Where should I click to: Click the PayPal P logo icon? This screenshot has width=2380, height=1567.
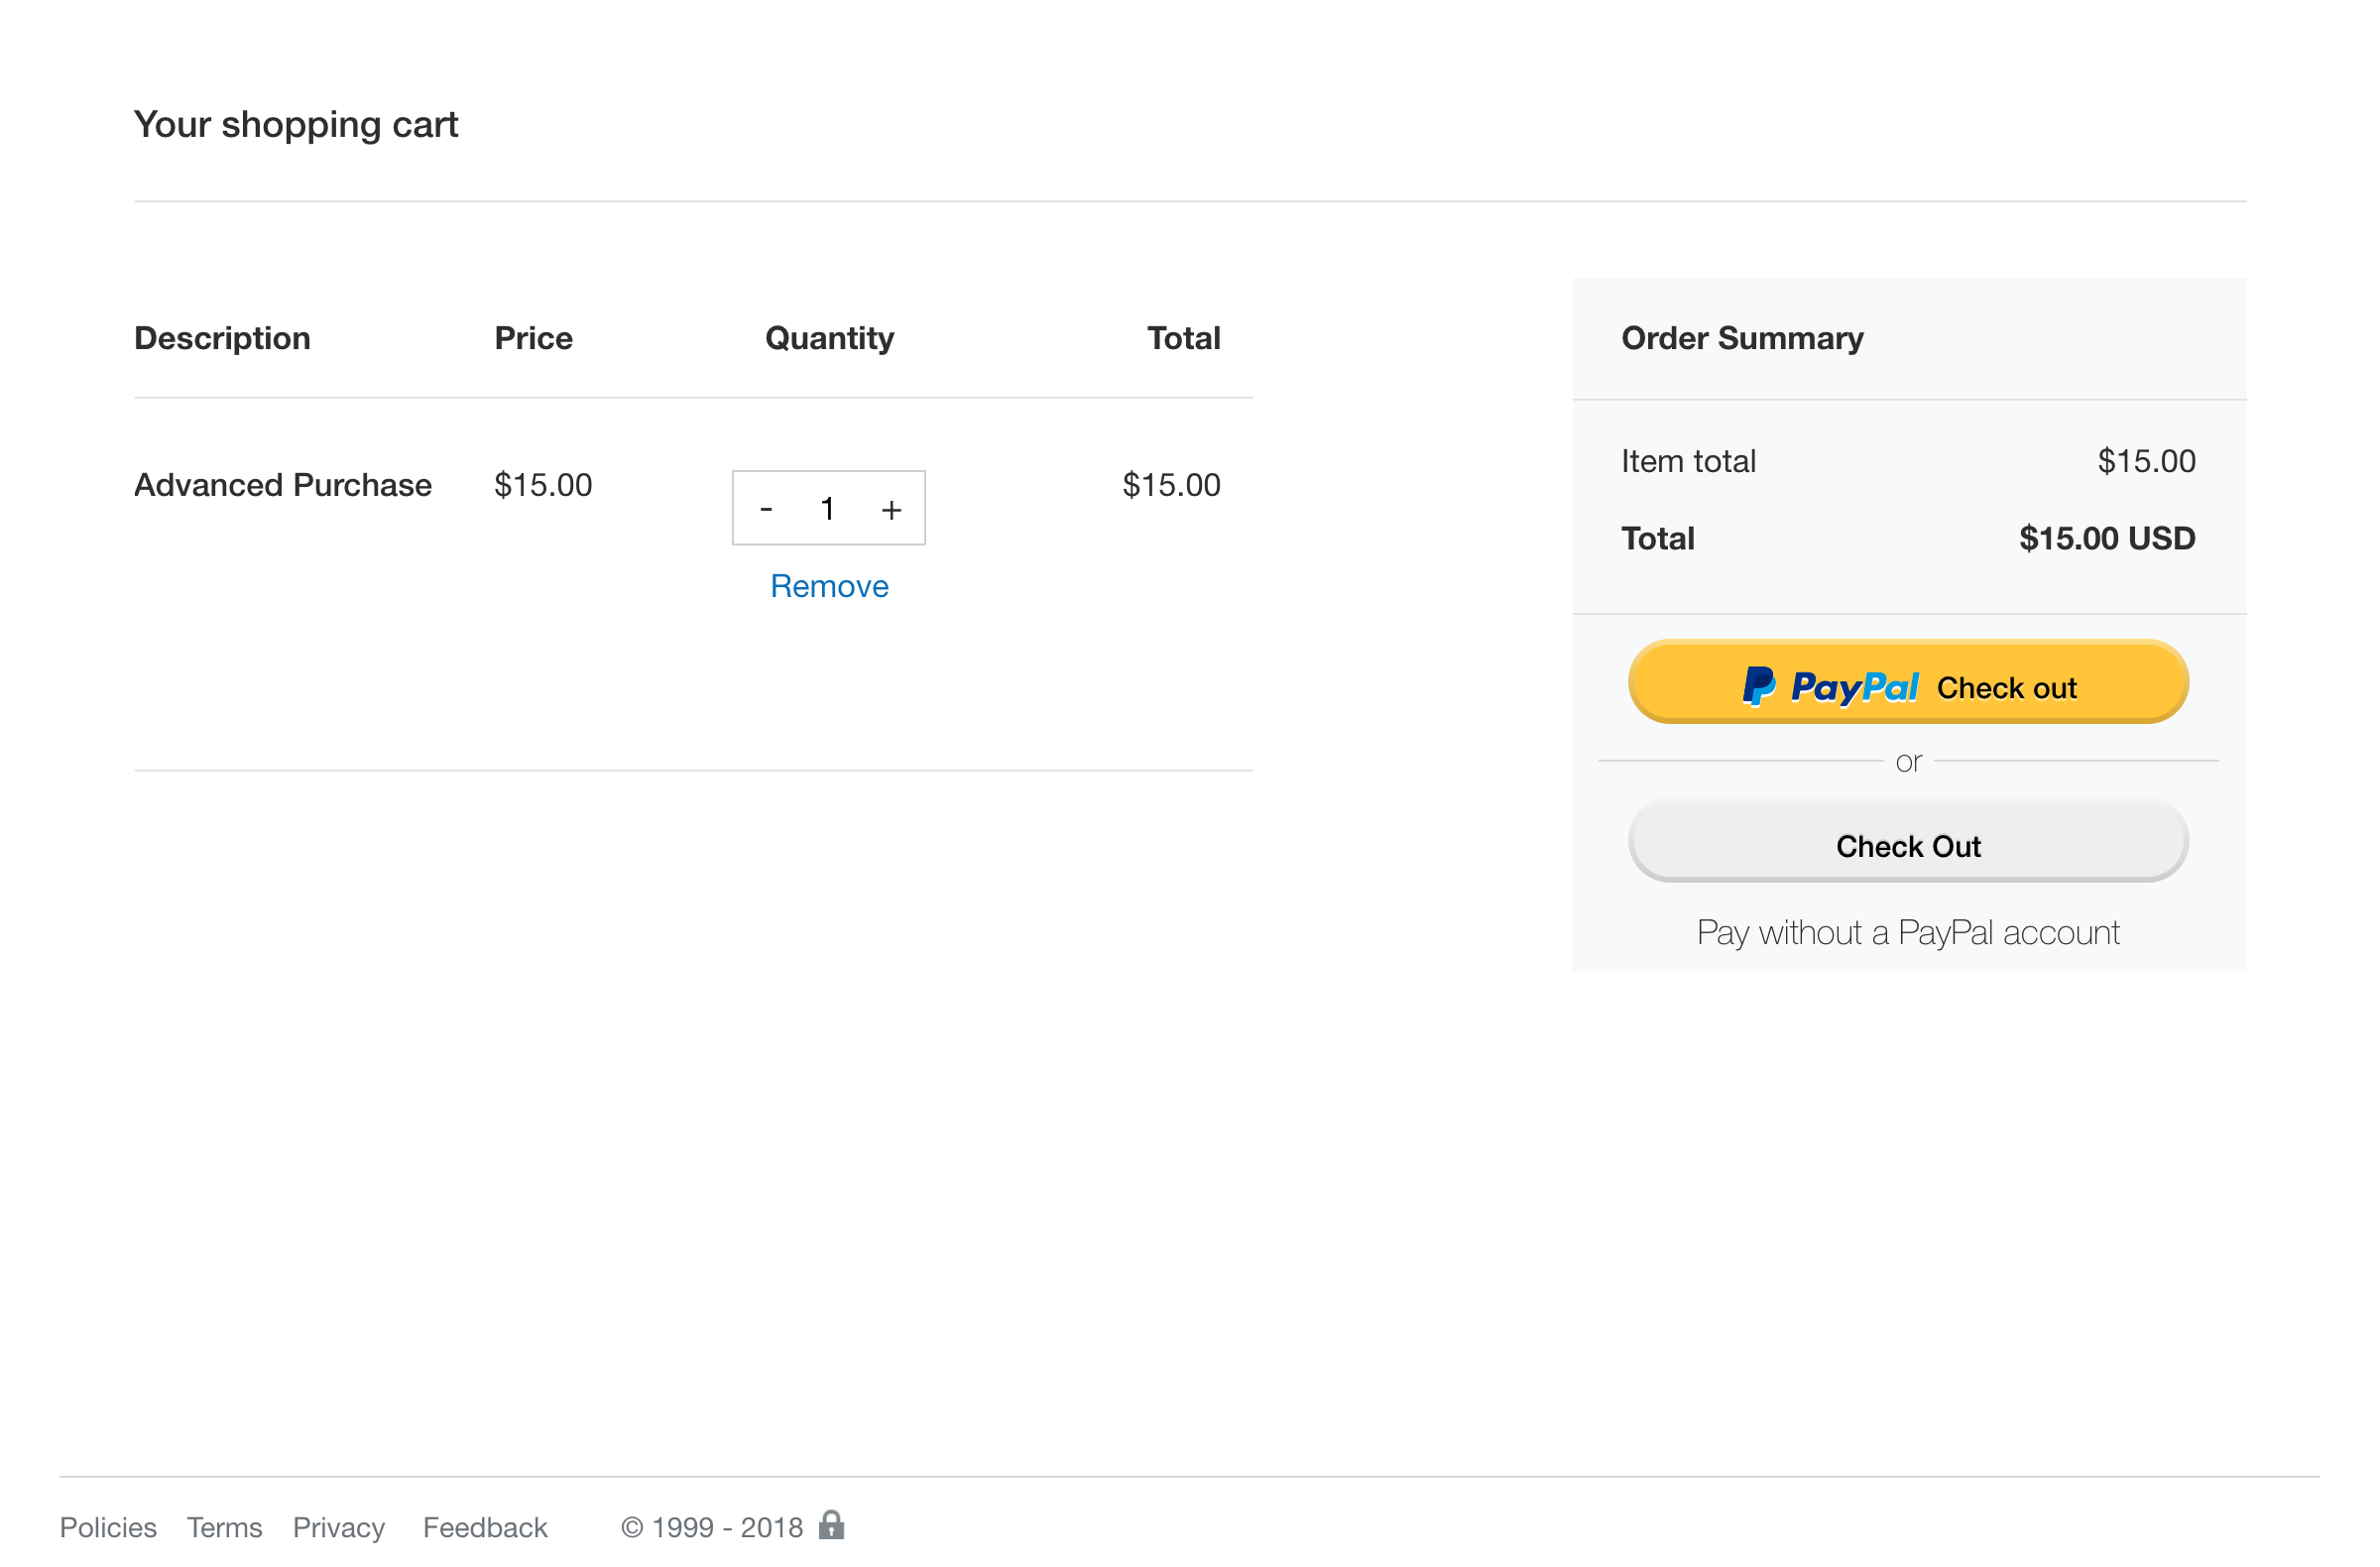(1758, 687)
